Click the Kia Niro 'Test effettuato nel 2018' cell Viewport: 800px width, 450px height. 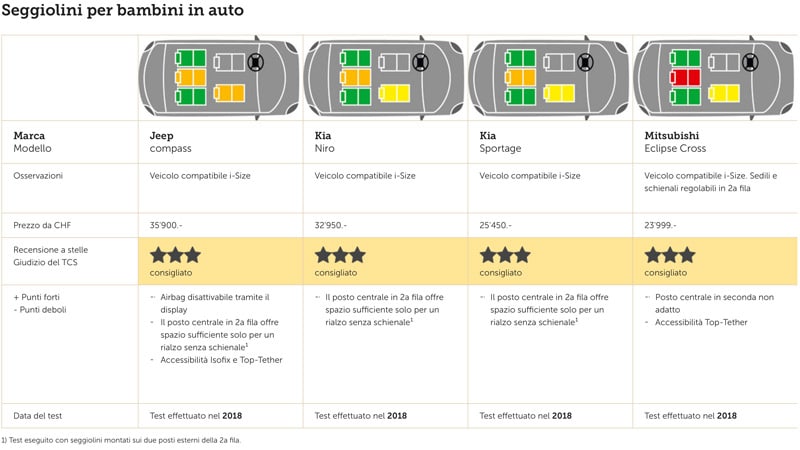(x=361, y=416)
